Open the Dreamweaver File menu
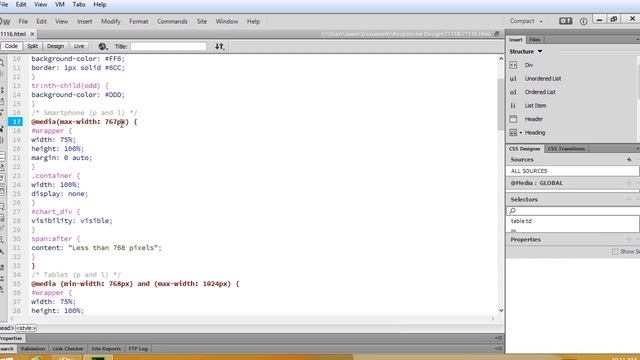The height and width of the screenshot is (360, 640). (23, 21)
